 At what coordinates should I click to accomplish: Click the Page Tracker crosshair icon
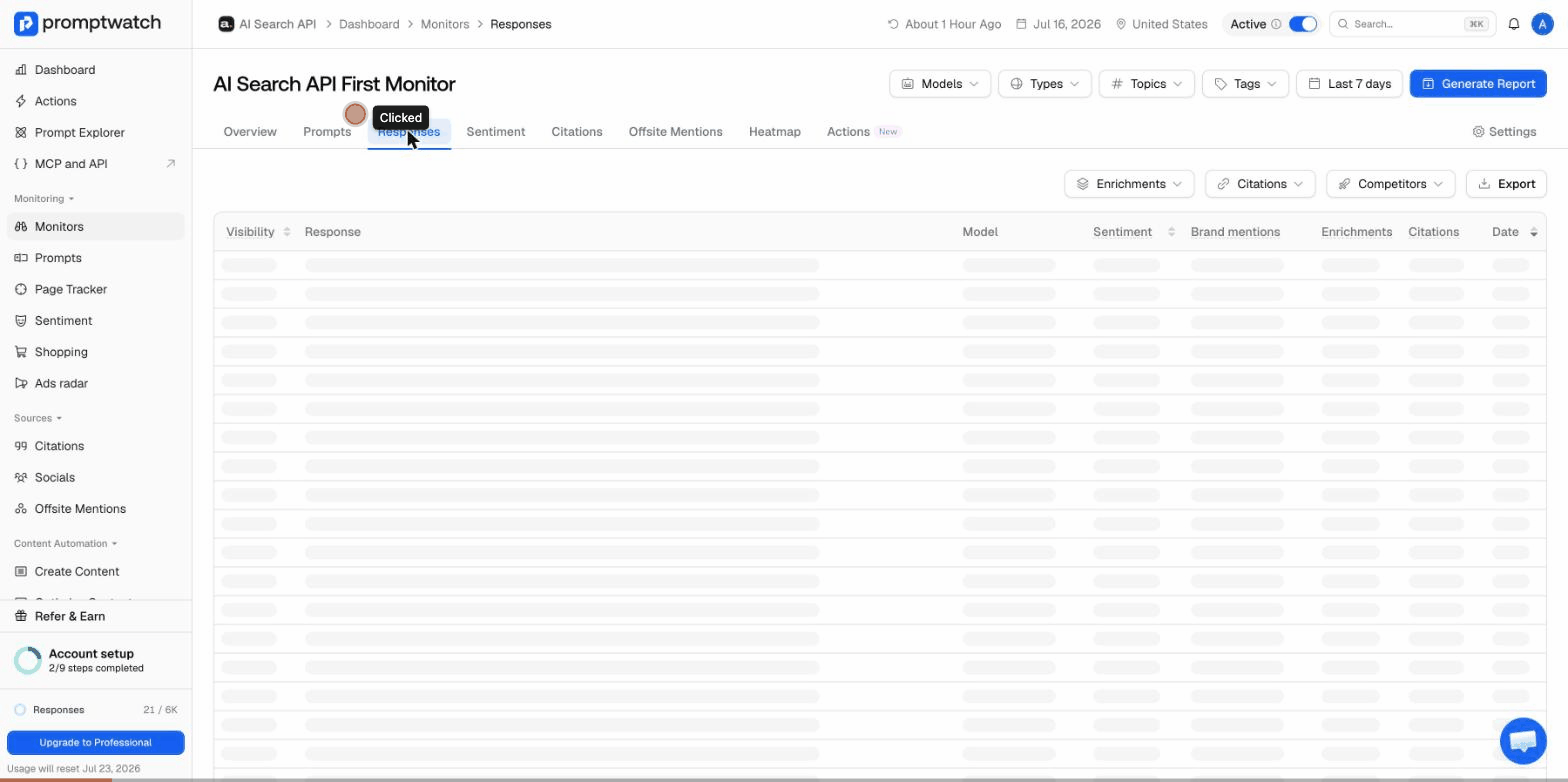pyautogui.click(x=21, y=290)
